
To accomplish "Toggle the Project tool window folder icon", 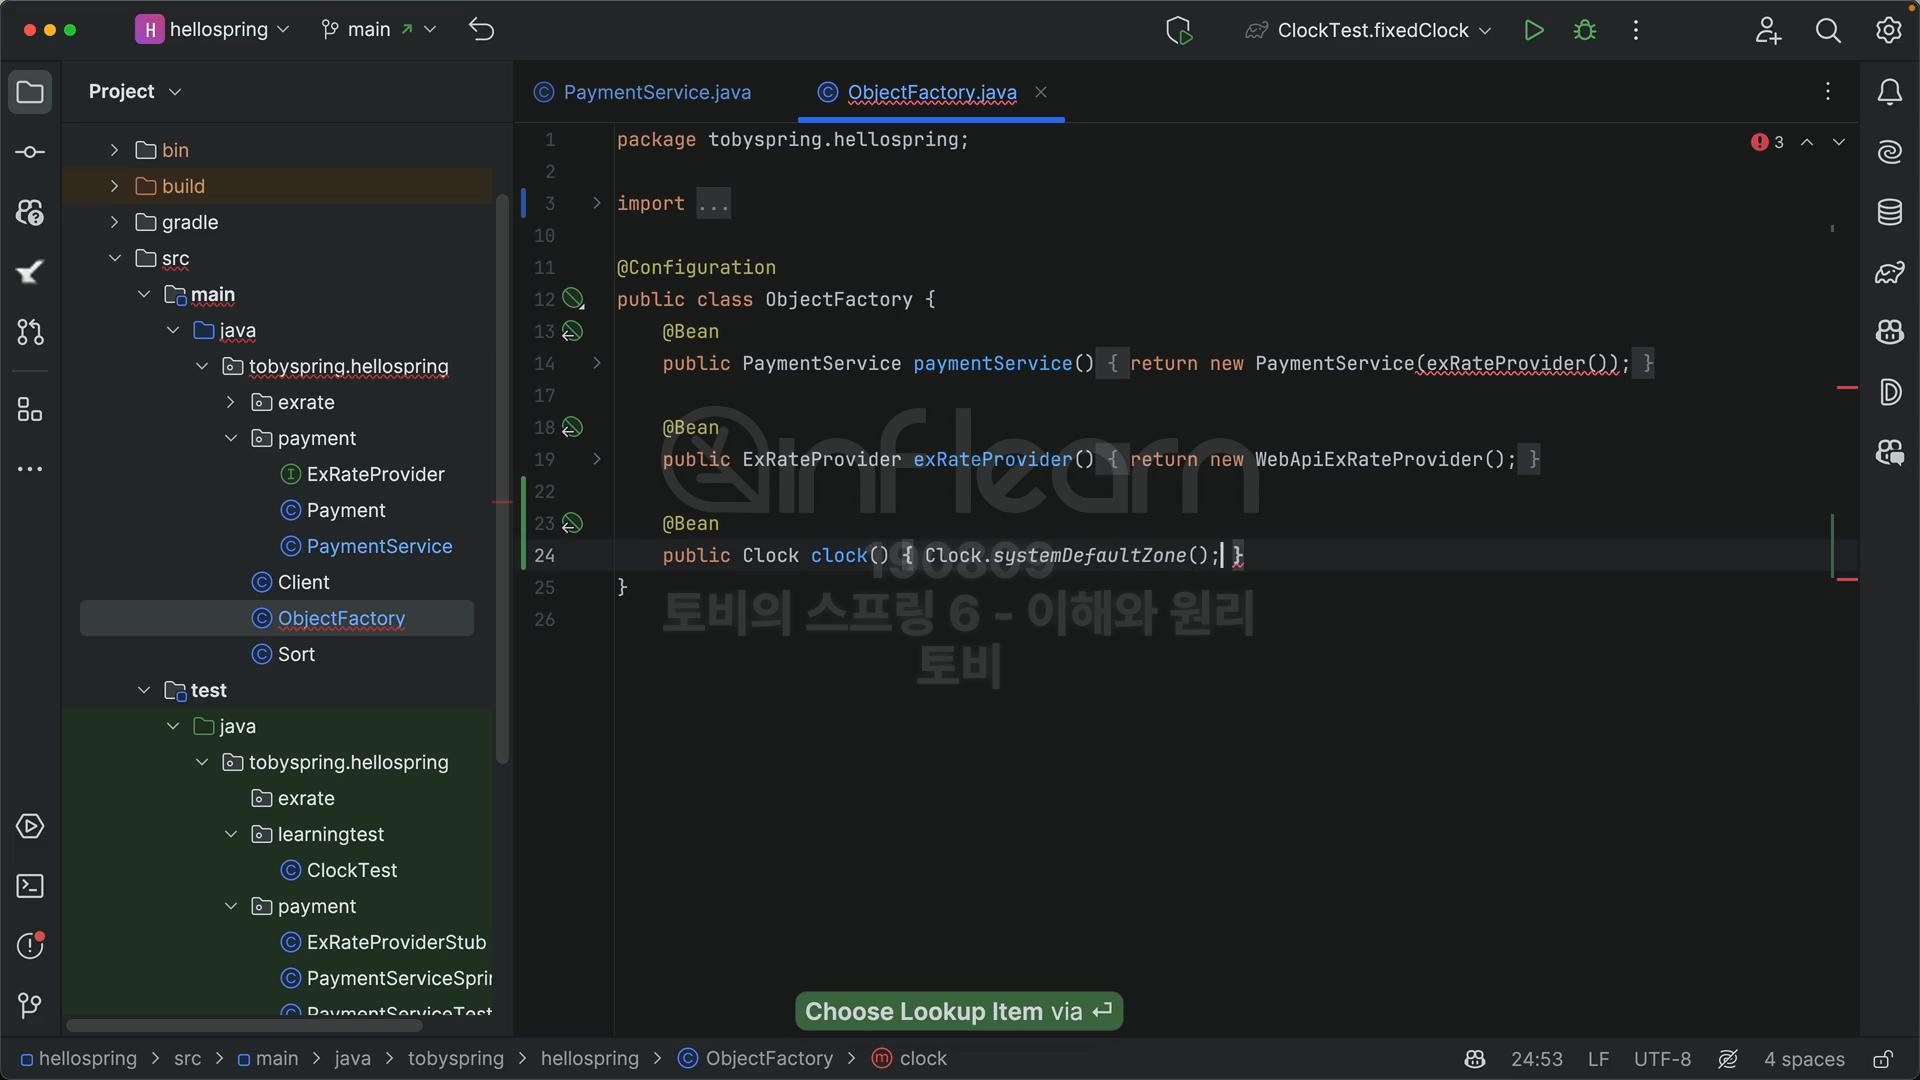I will point(30,92).
